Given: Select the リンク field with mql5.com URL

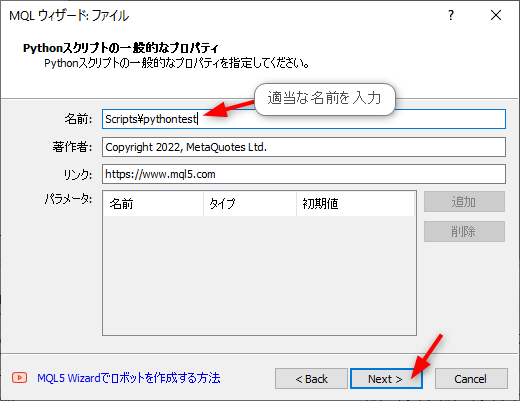Looking at the screenshot, I should click(304, 174).
